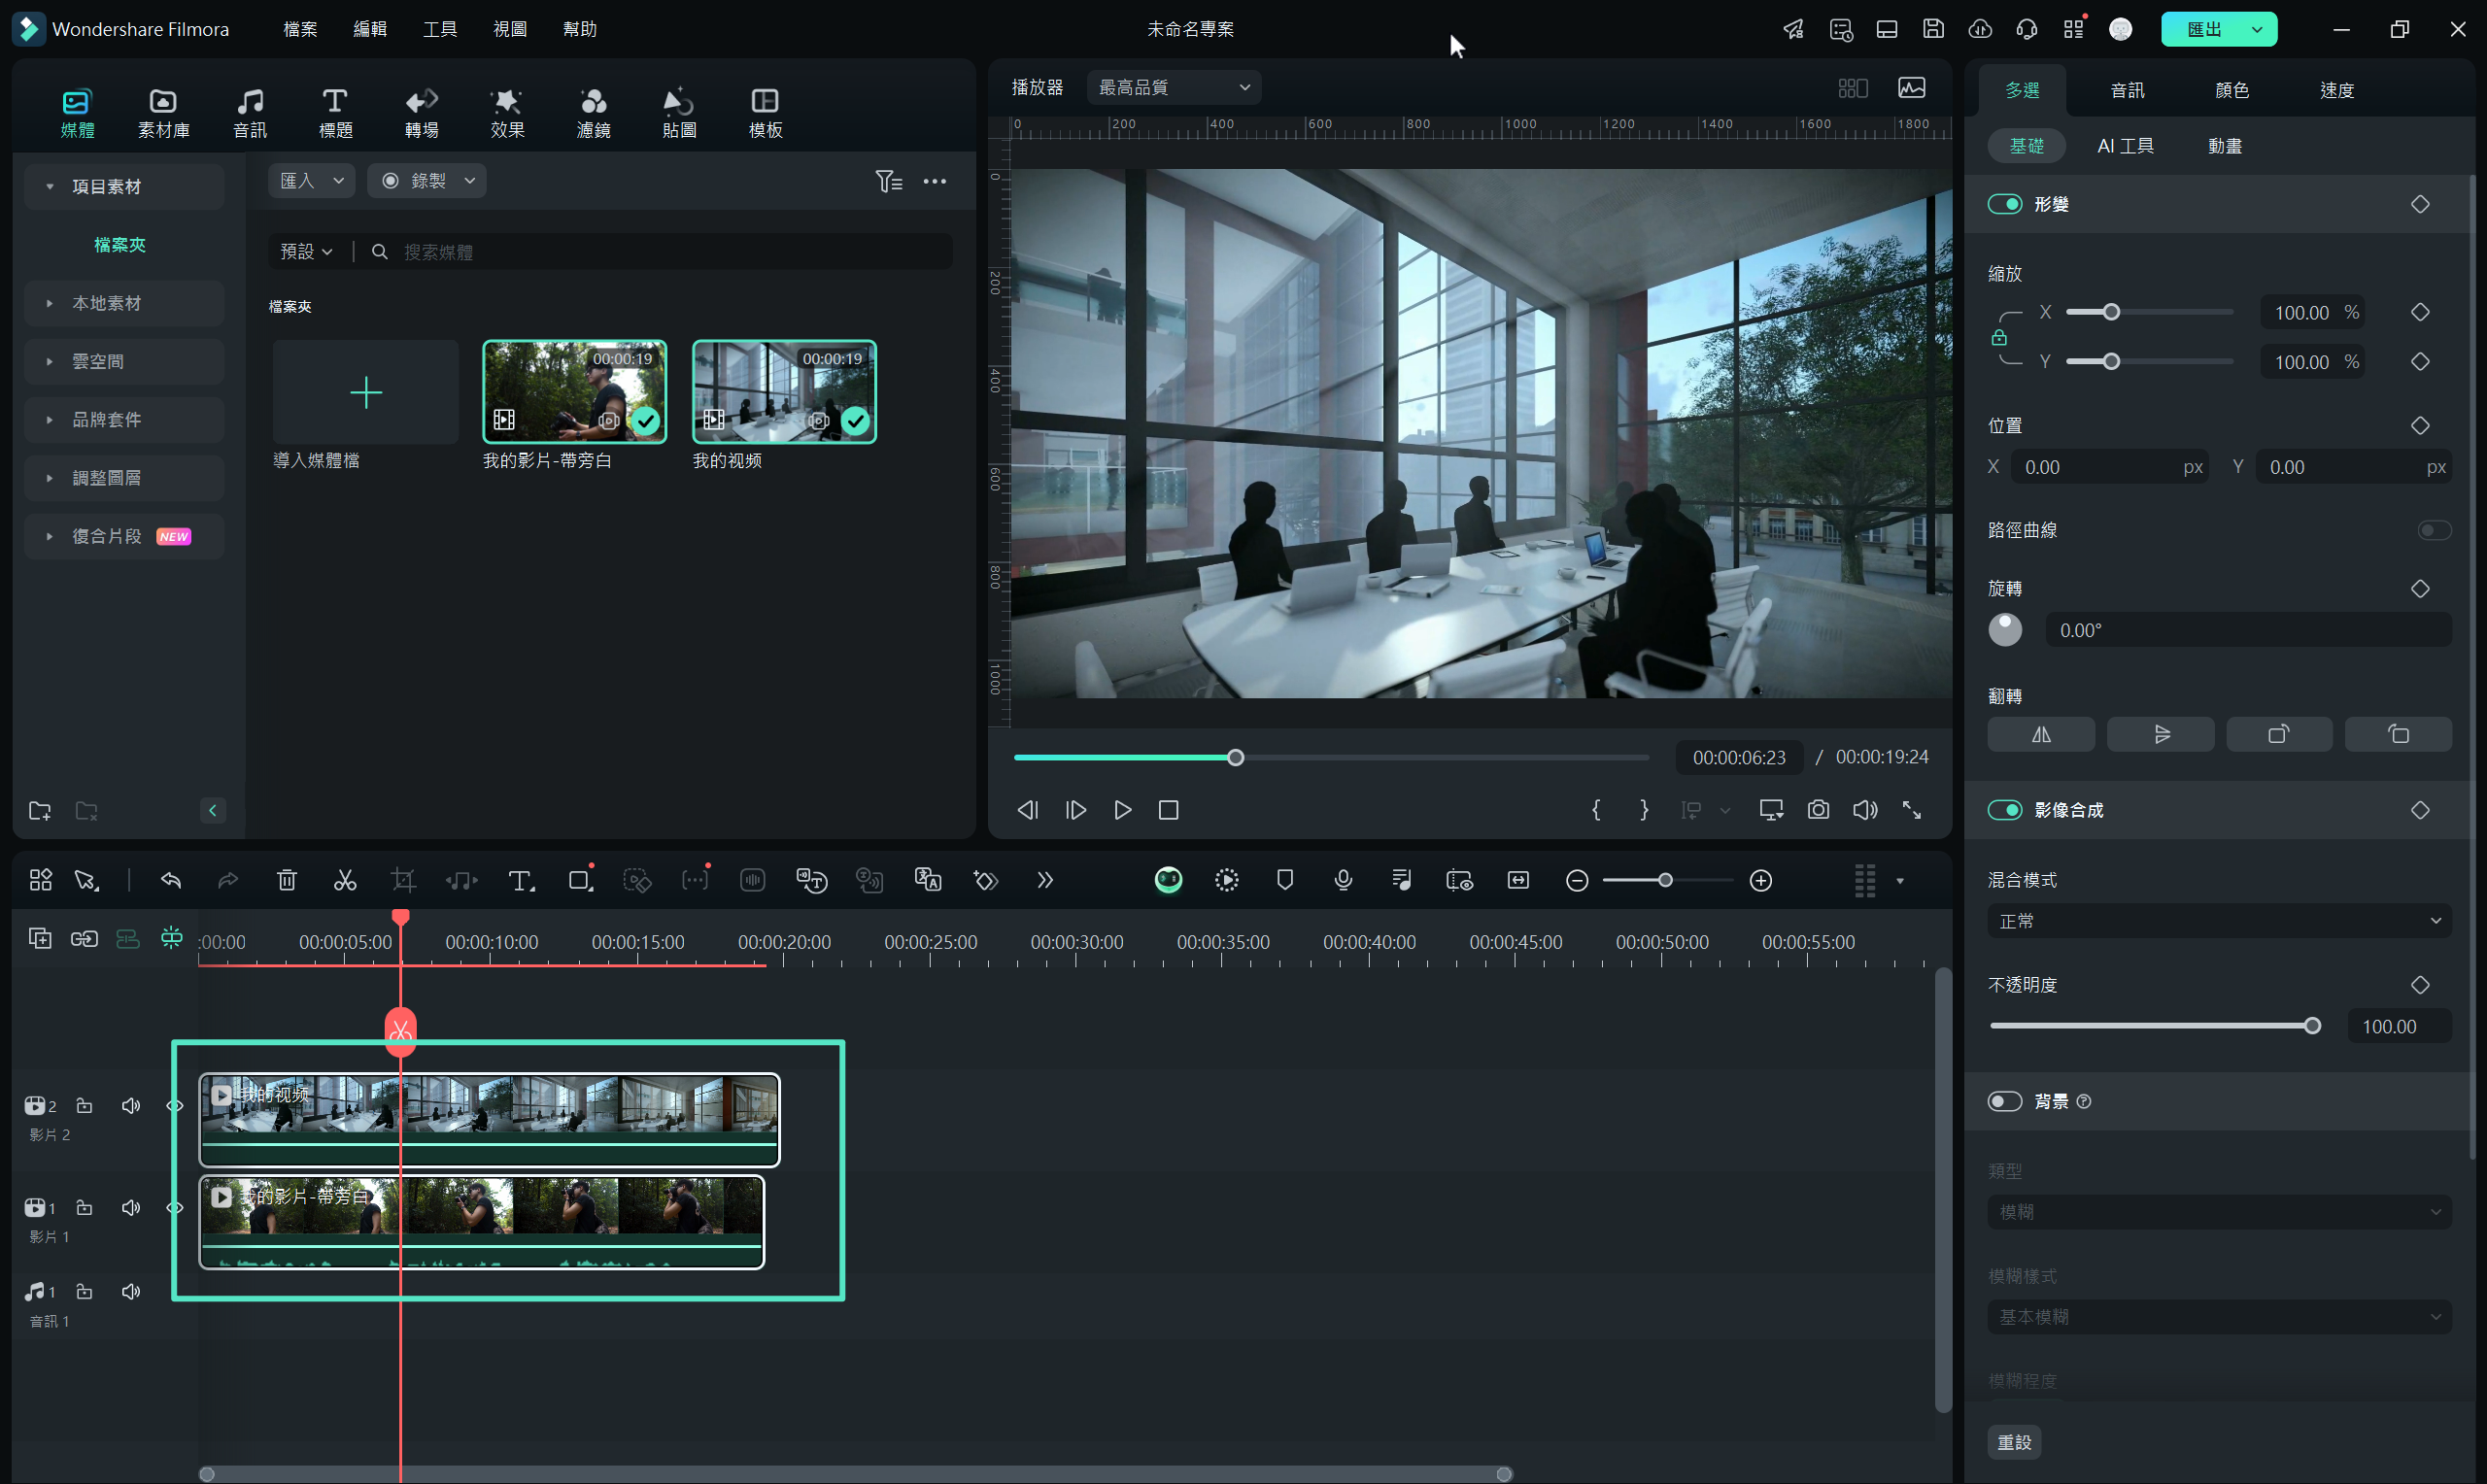Click the marker shield icon in timeline toolbar

1285,880
